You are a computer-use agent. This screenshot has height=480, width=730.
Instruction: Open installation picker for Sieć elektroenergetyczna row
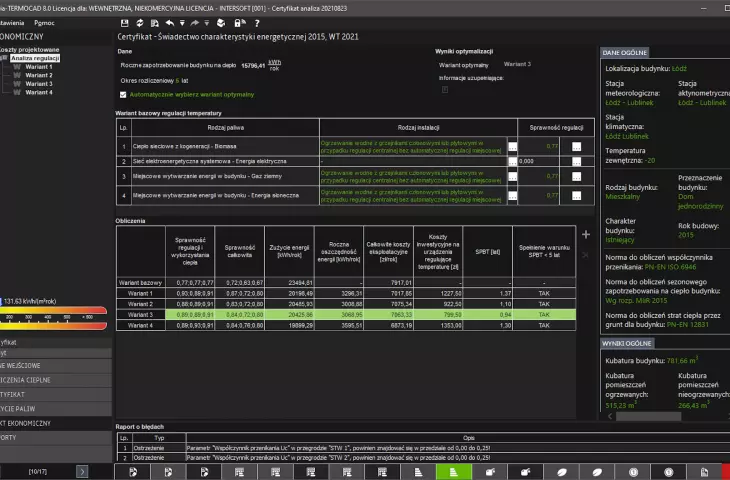click(x=512, y=161)
